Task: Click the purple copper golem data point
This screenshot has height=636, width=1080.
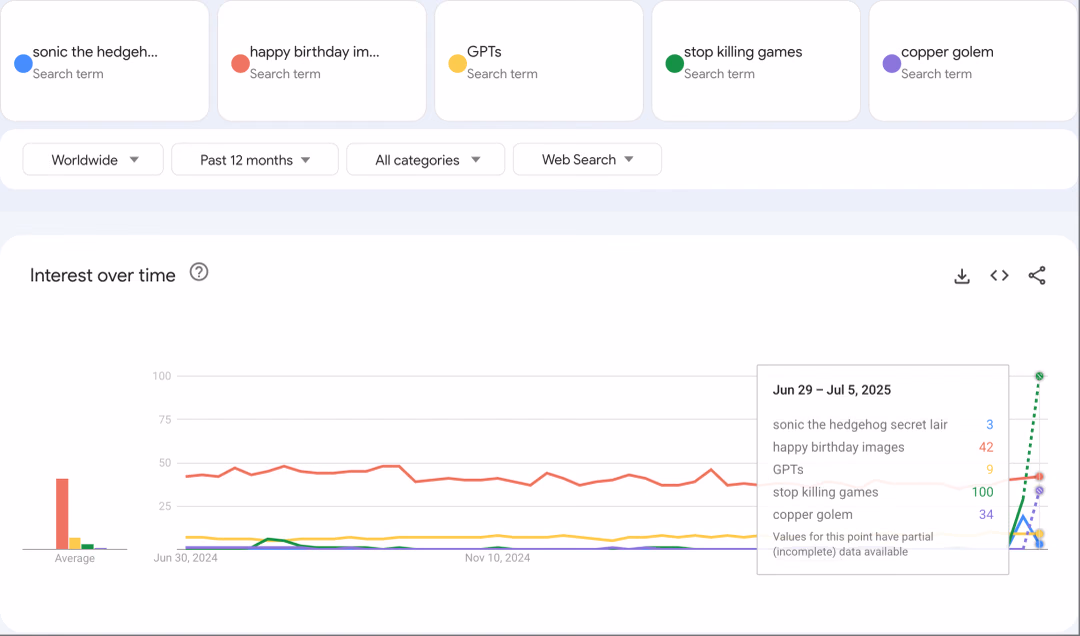Action: [1039, 491]
